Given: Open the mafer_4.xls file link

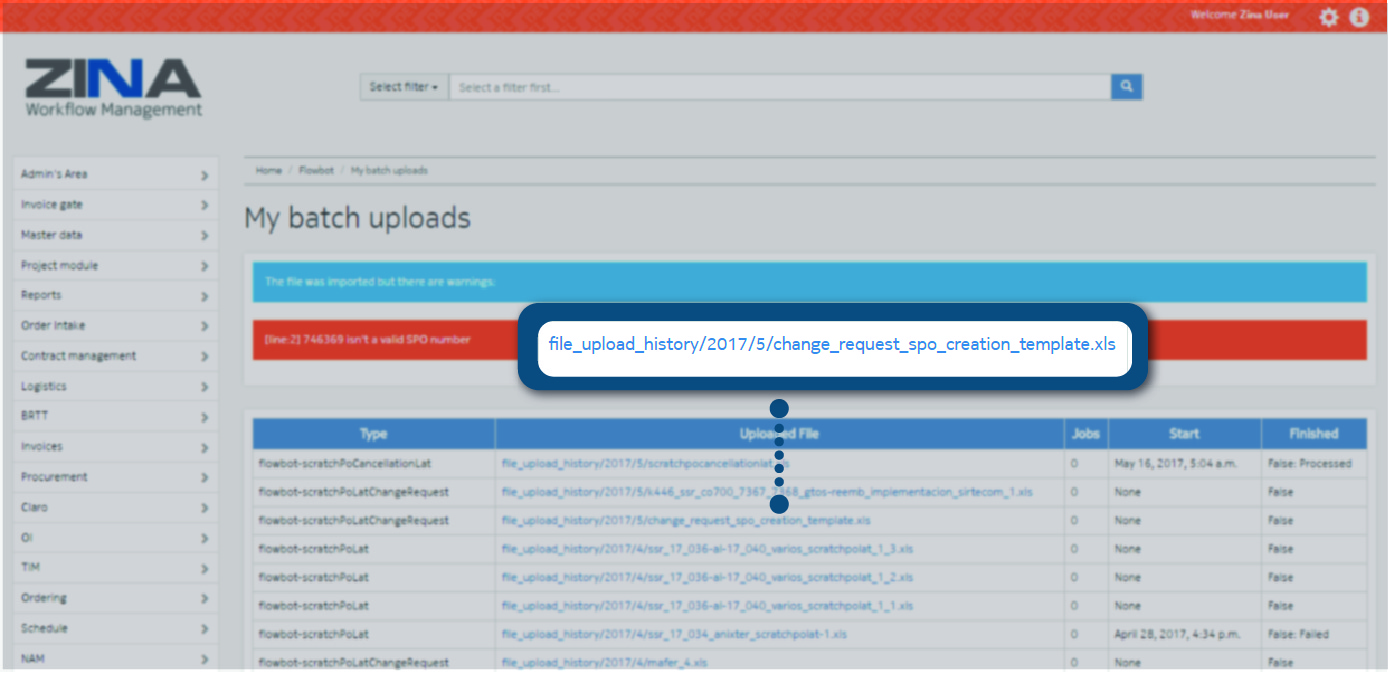Looking at the screenshot, I should [x=604, y=662].
